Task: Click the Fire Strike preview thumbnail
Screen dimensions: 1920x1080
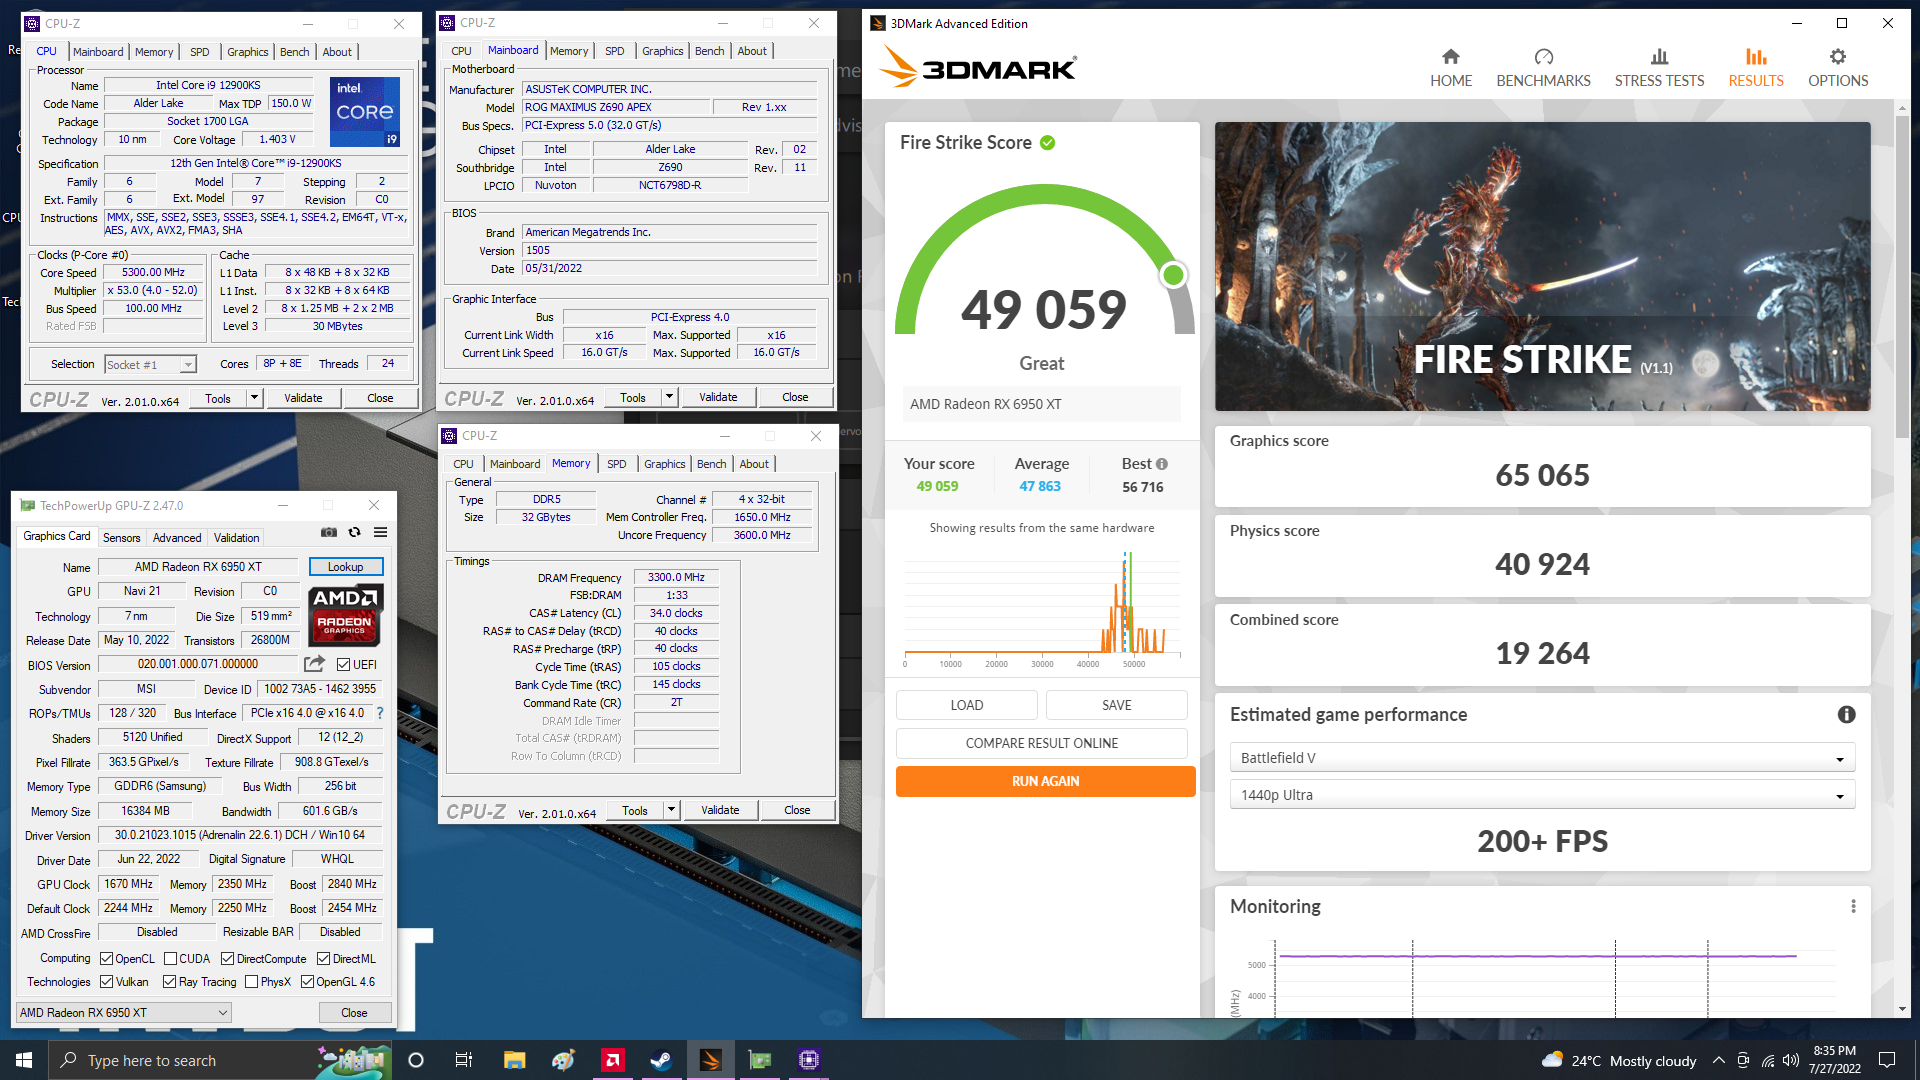Action: pos(1542,266)
